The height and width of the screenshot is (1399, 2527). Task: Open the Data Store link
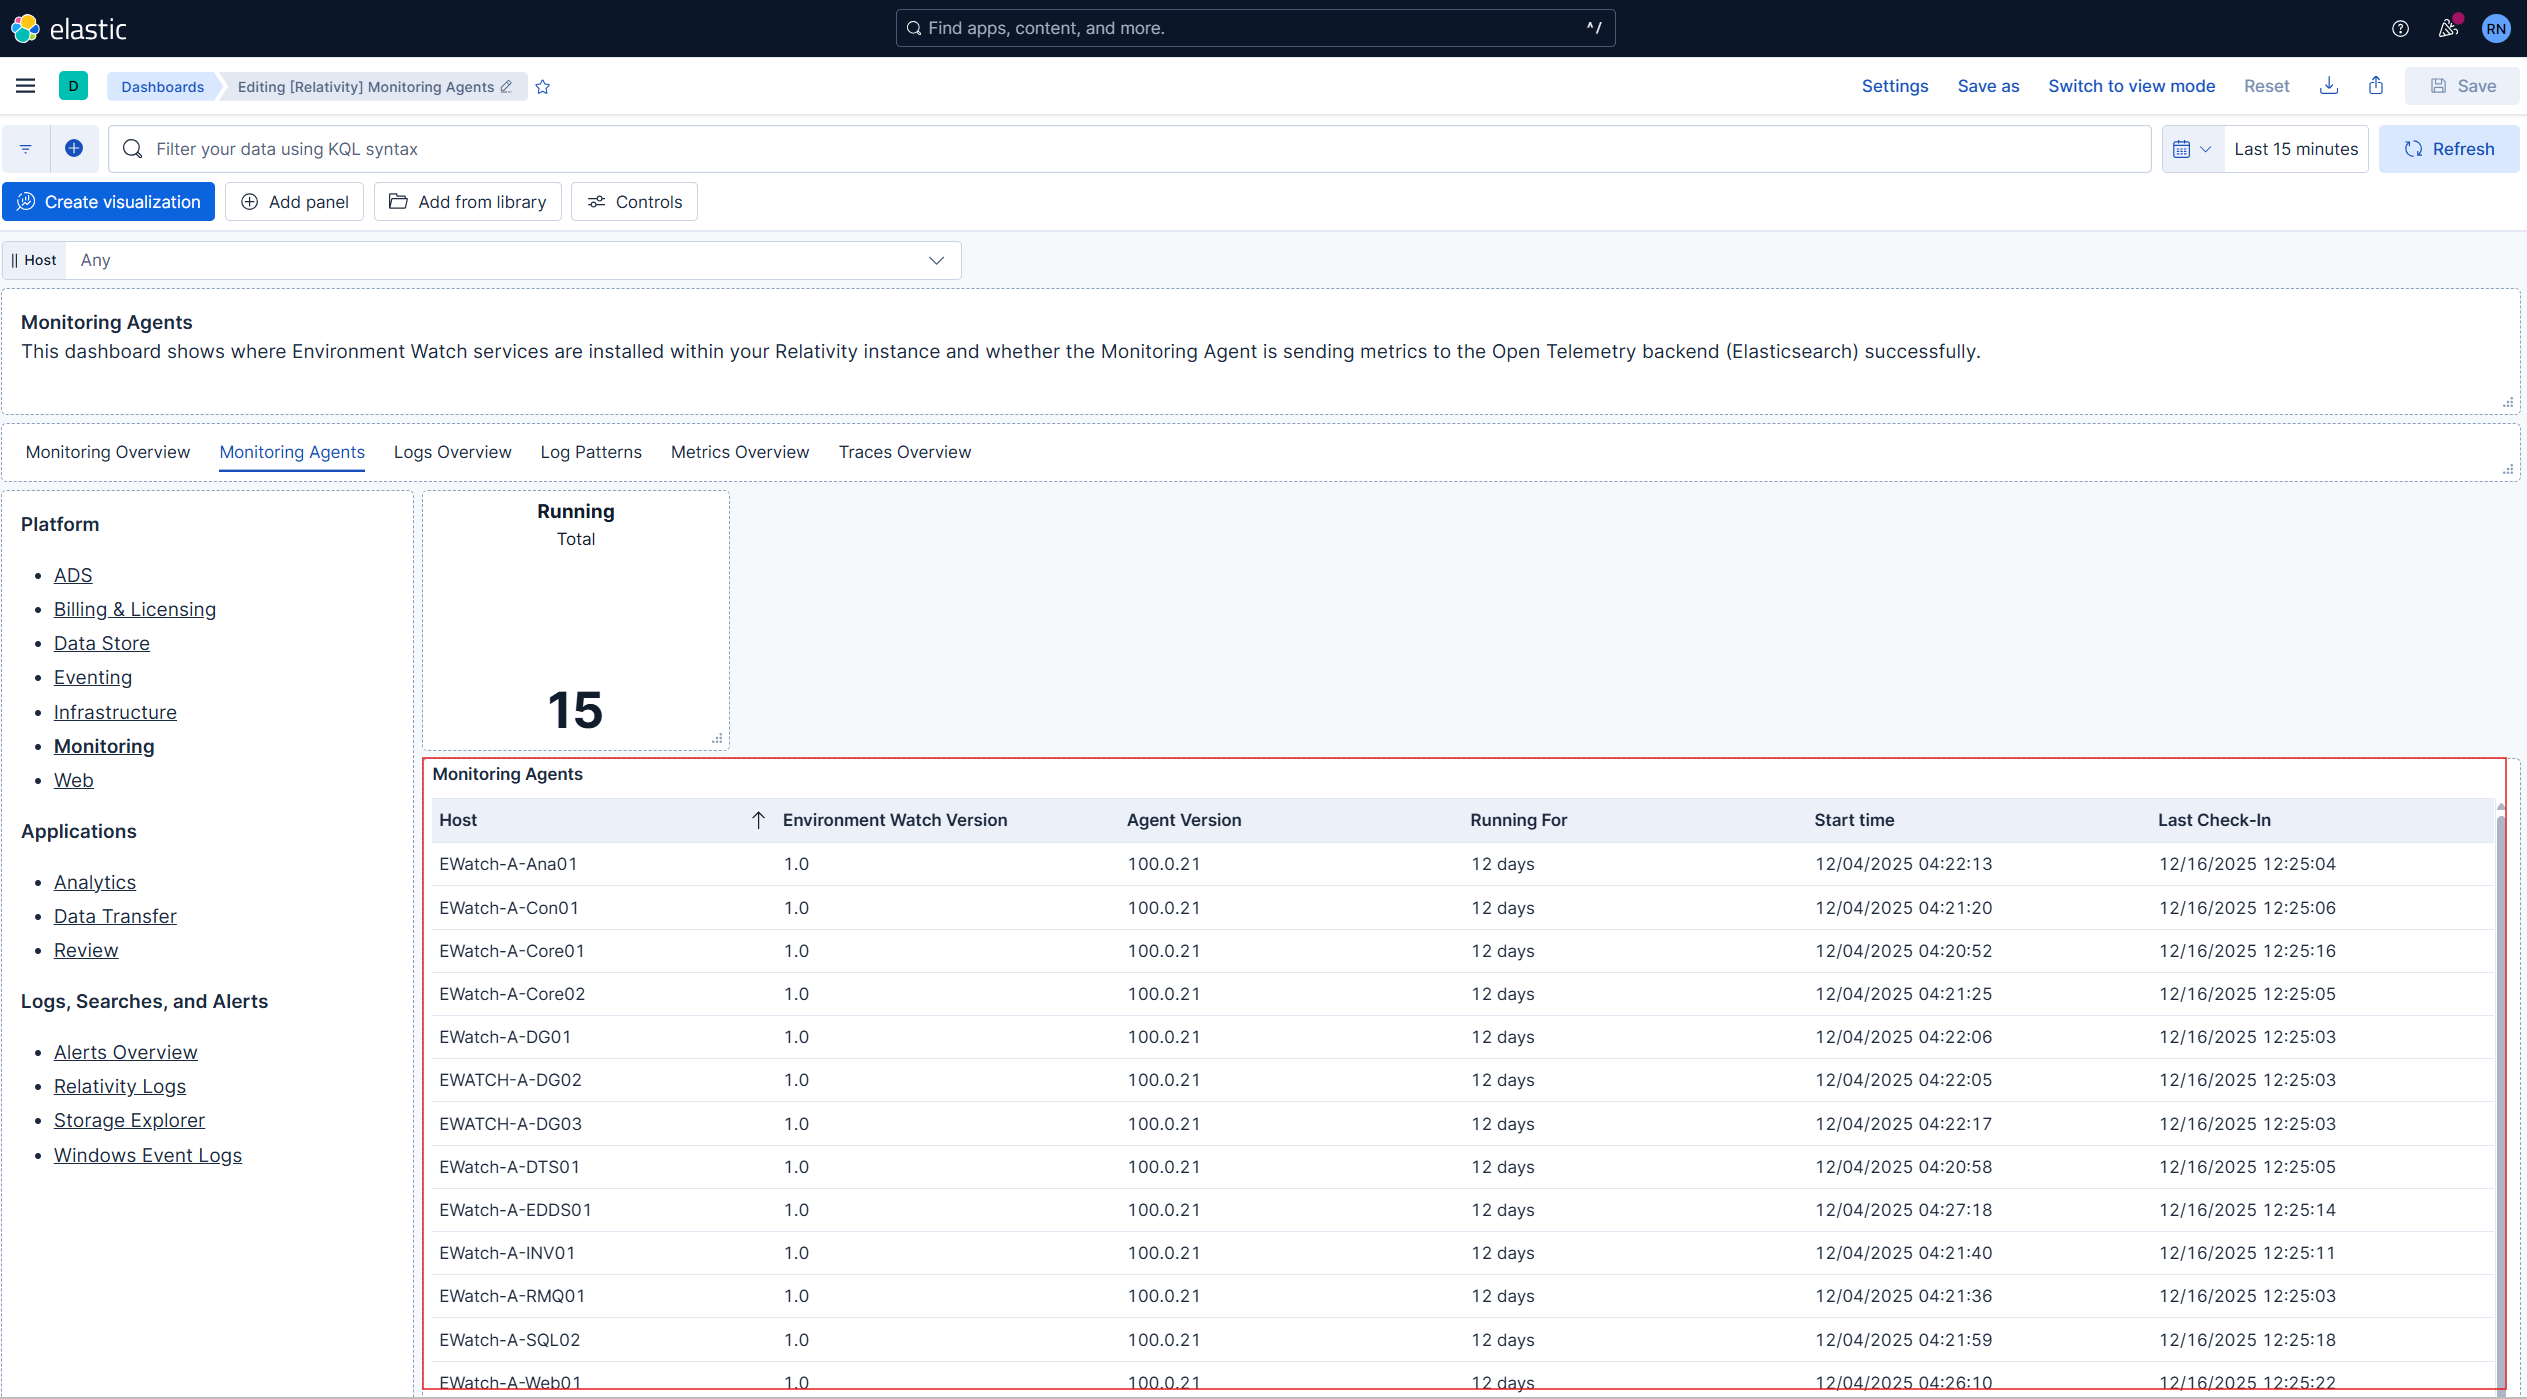click(x=102, y=643)
